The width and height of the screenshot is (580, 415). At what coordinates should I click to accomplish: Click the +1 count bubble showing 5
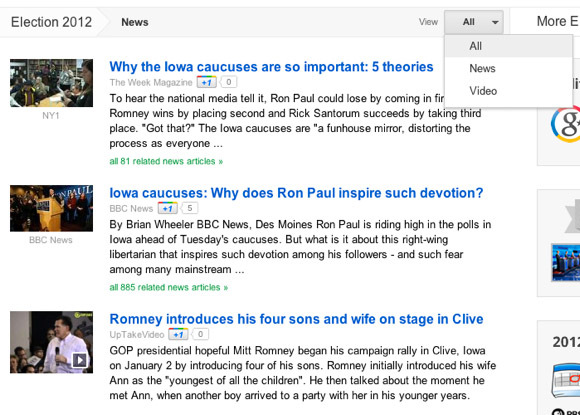(189, 208)
